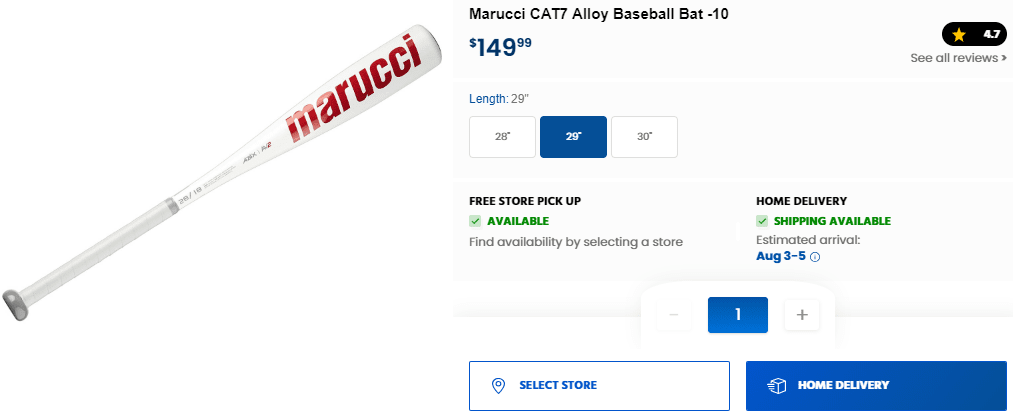Click the 4.7 rating score
The width and height of the screenshot is (1013, 416).
[991, 34]
